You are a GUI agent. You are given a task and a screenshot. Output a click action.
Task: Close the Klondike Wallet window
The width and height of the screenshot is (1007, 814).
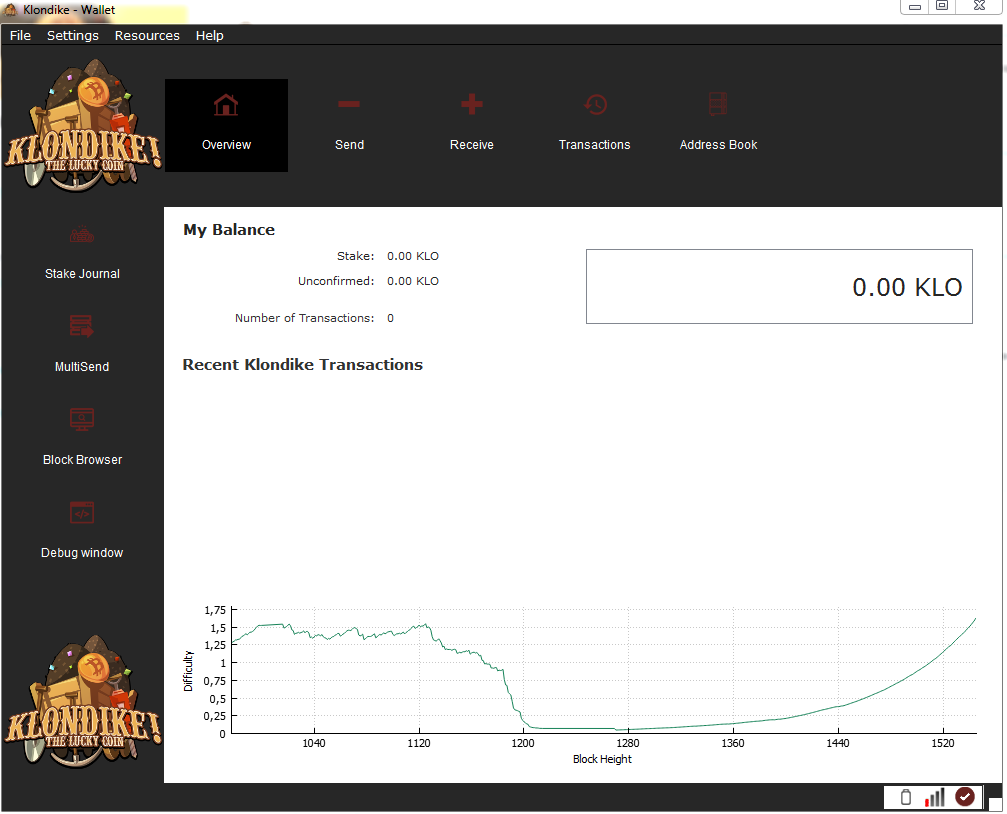click(979, 6)
